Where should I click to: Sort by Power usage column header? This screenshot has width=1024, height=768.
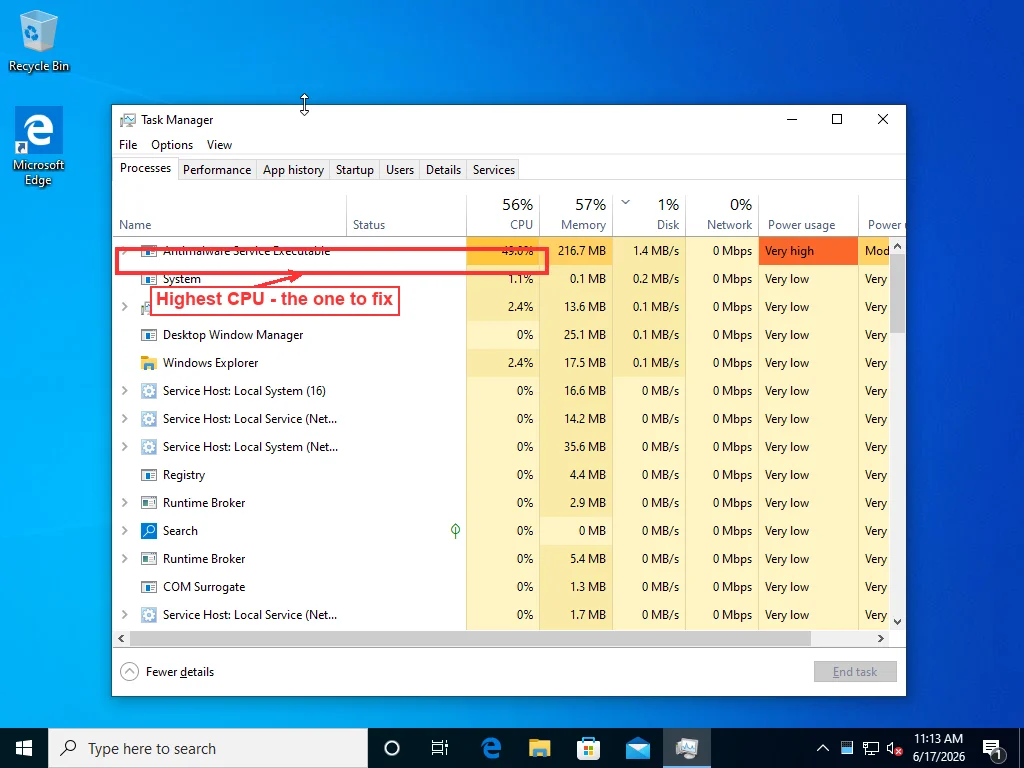point(808,215)
